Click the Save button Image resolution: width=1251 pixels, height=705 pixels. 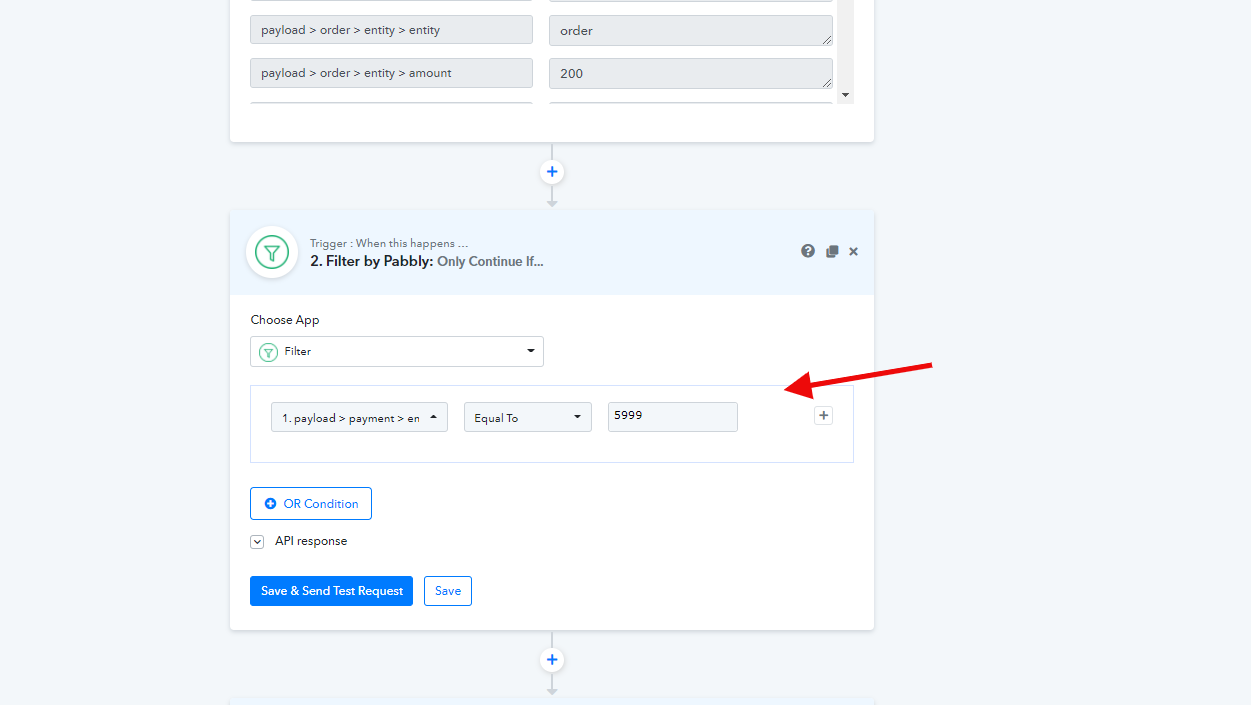(448, 591)
